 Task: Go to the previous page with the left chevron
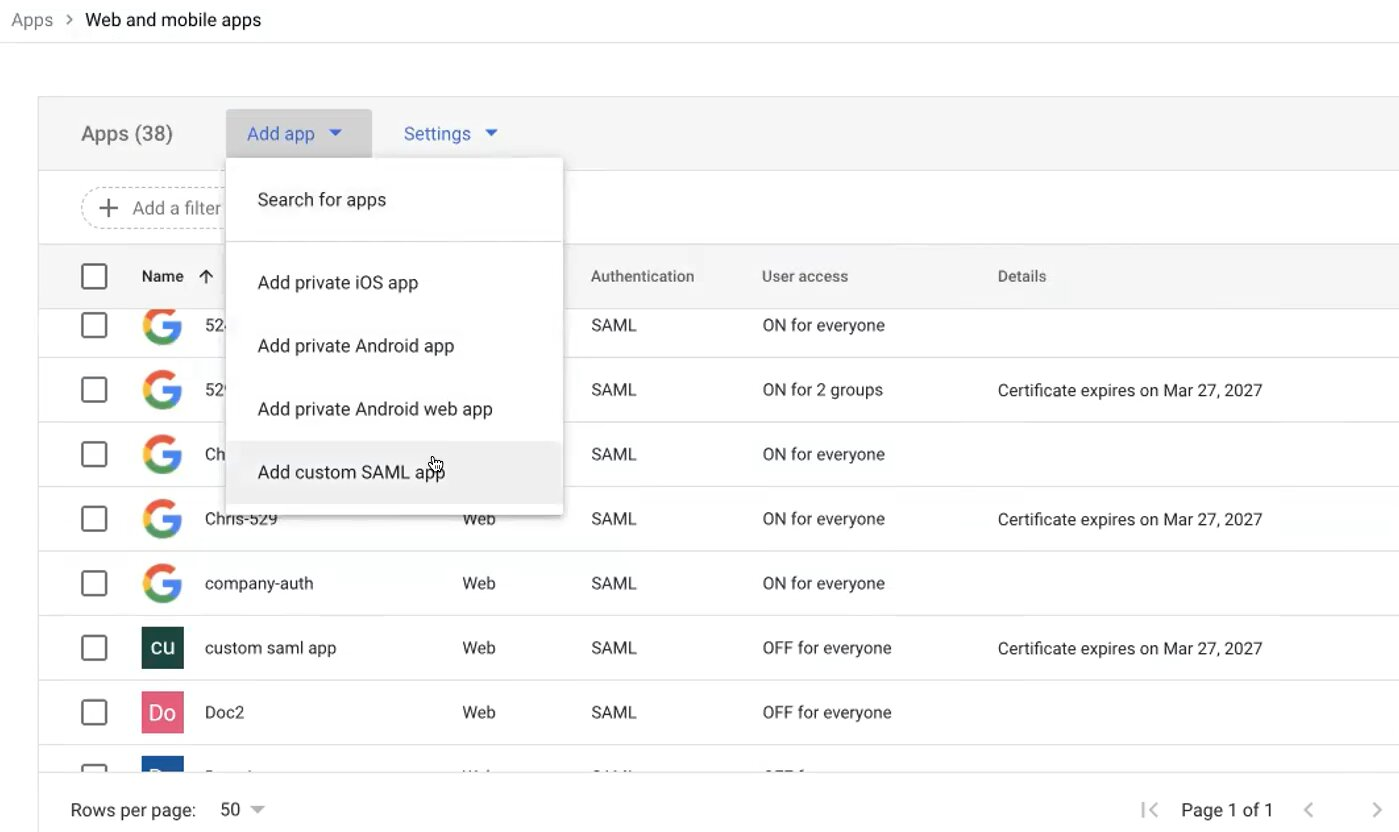pos(1308,809)
